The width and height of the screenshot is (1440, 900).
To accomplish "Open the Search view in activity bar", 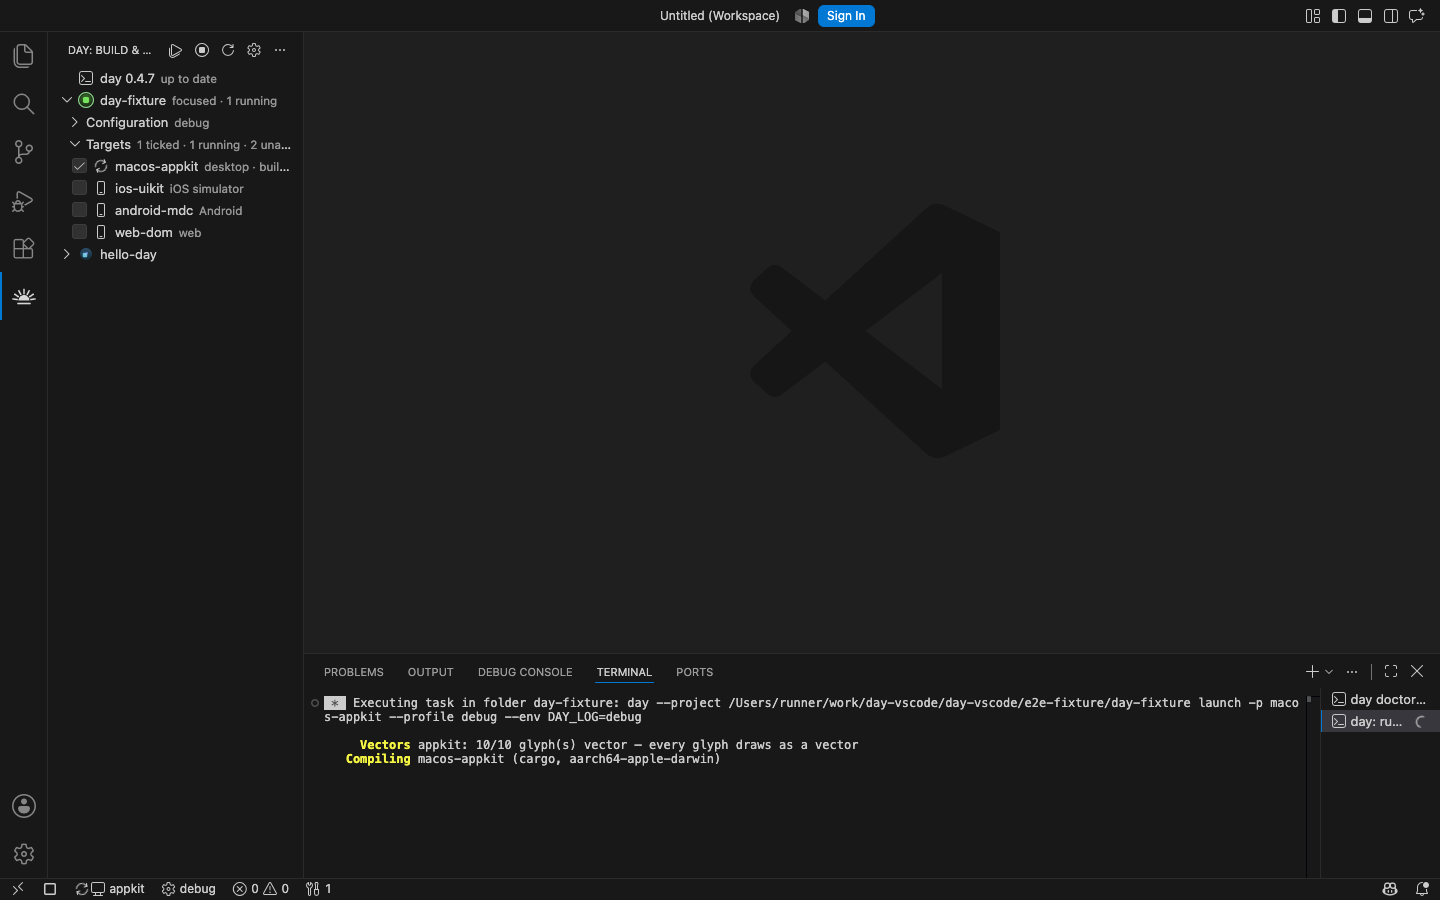I will coord(24,104).
